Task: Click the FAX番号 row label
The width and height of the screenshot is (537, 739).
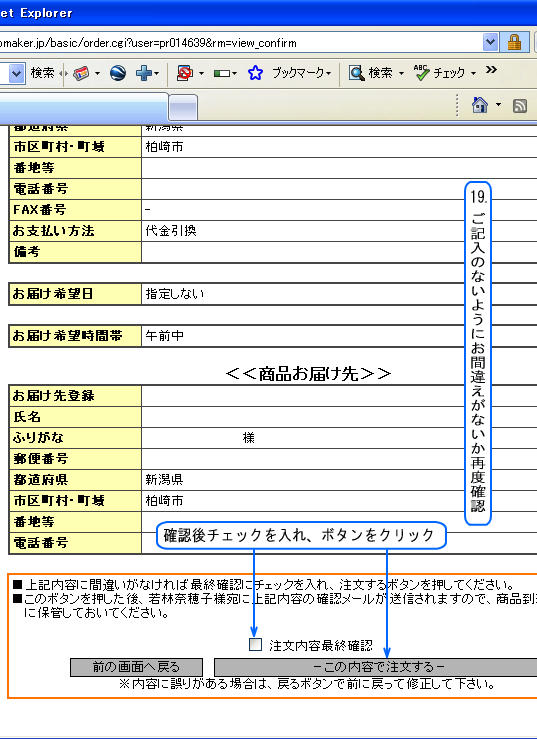Action: pyautogui.click(x=75, y=210)
